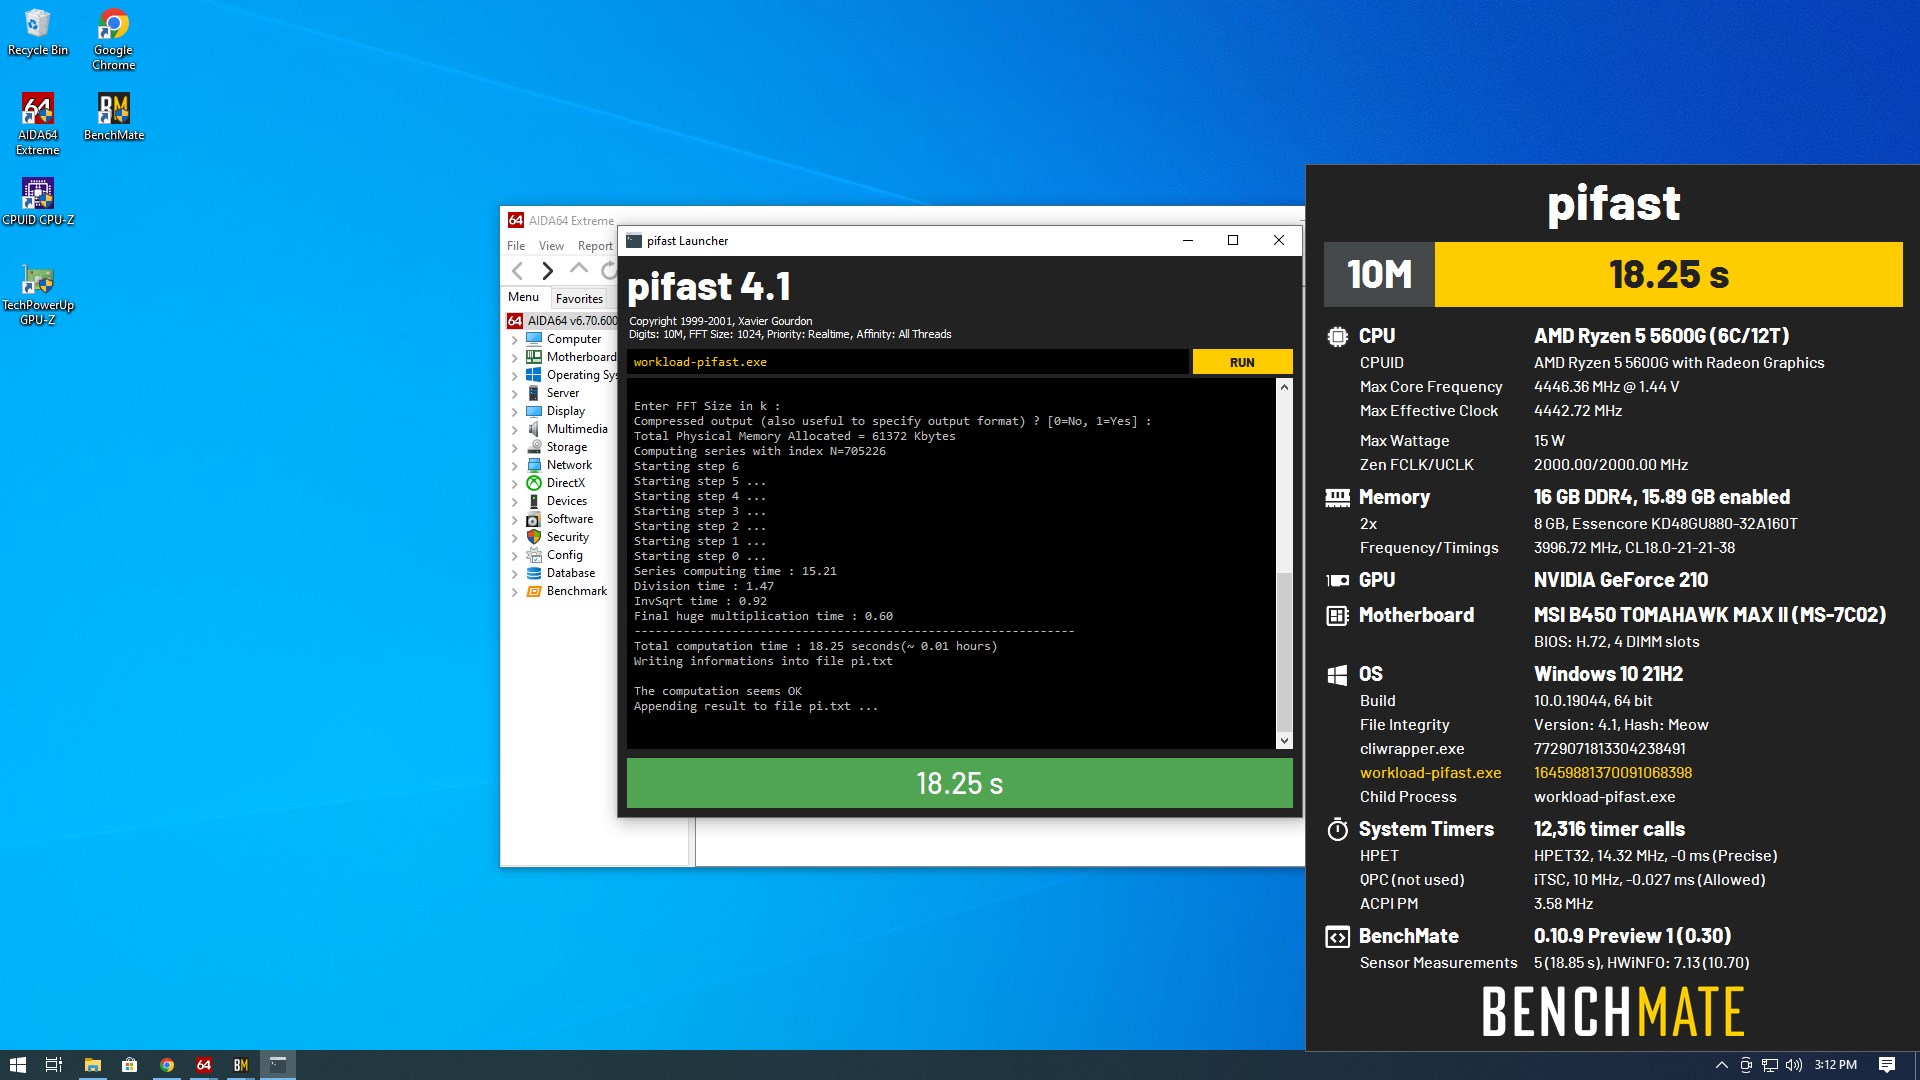Image resolution: width=1920 pixels, height=1080 pixels.
Task: Select Database item in AIDA64 tree
Action: pyautogui.click(x=570, y=573)
